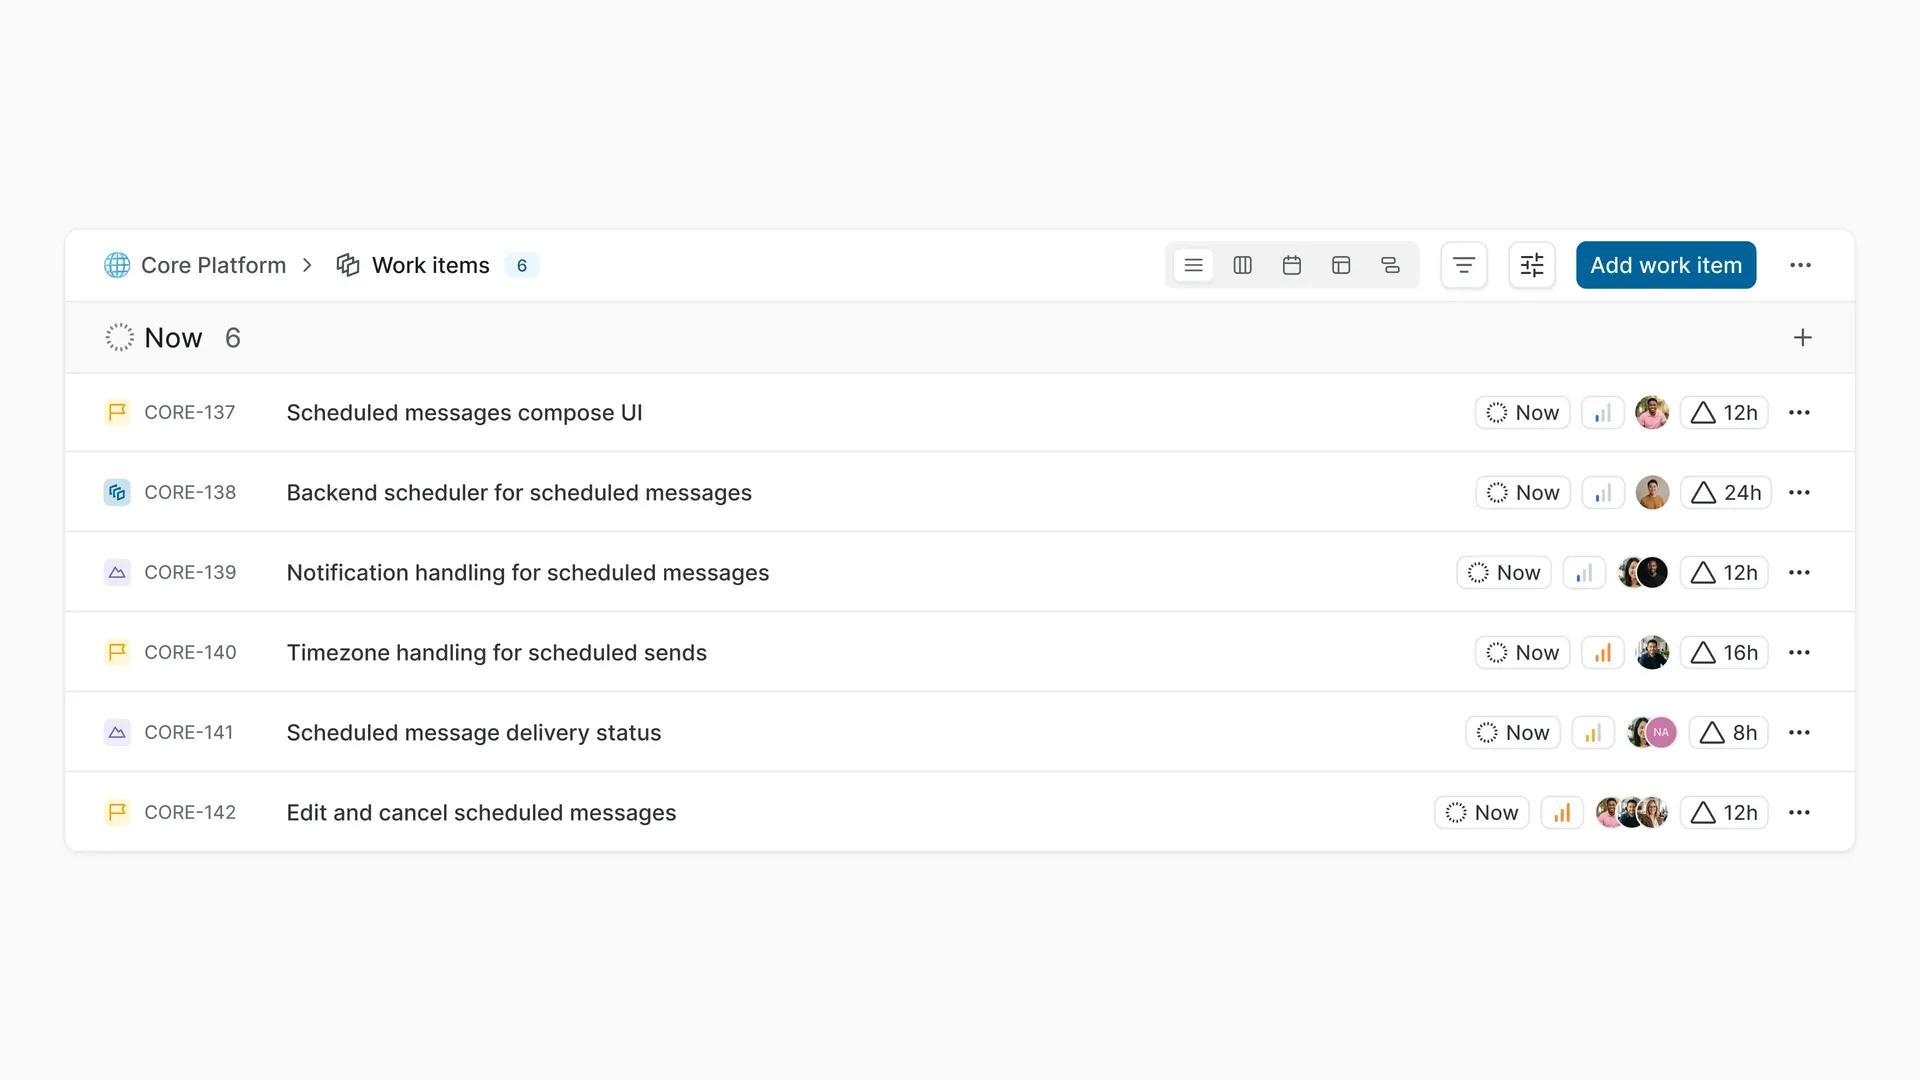Switch to calendar layout view
This screenshot has width=1920, height=1080.
tap(1292, 265)
